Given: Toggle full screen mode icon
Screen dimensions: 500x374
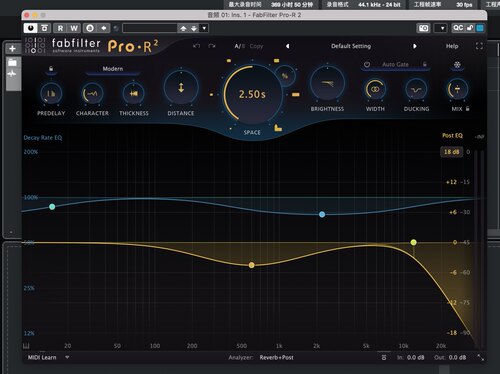Looking at the screenshot, I should 479,46.
